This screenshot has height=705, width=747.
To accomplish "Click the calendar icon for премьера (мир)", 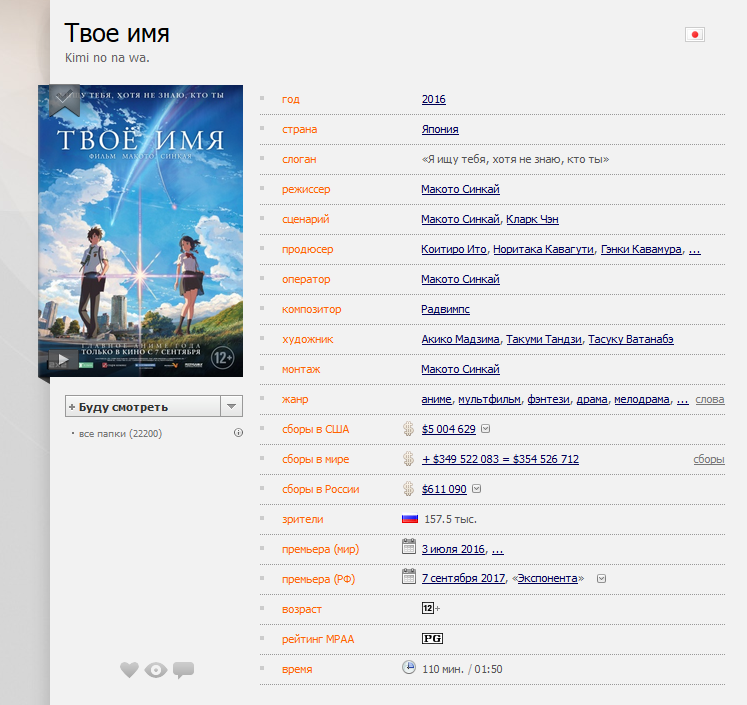I will (409, 547).
